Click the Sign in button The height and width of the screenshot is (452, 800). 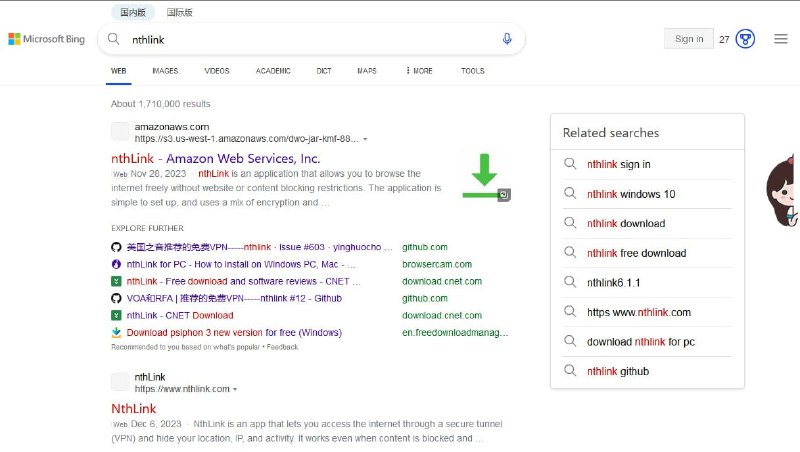[689, 39]
